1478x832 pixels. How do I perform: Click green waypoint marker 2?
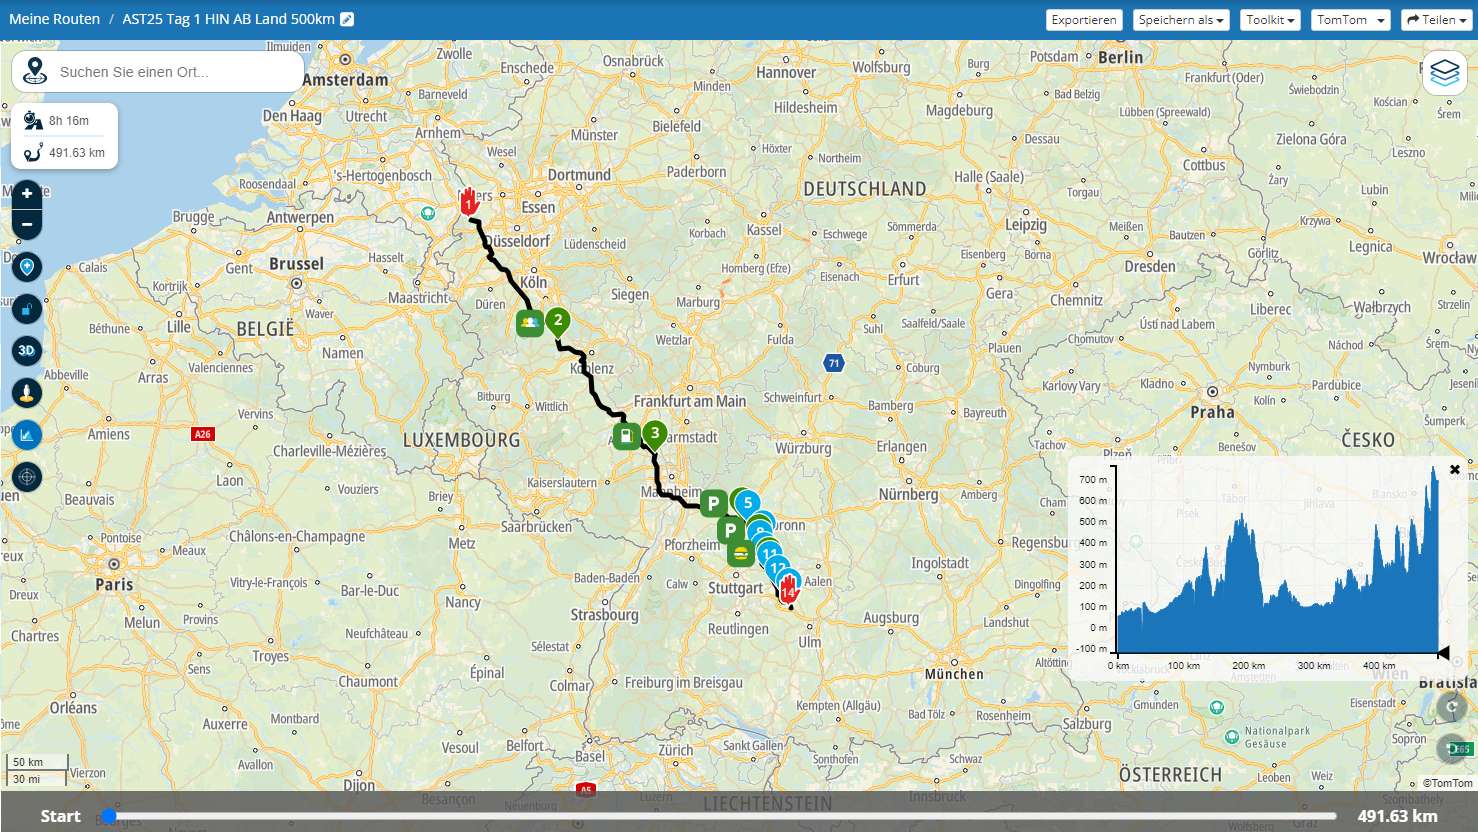point(558,321)
